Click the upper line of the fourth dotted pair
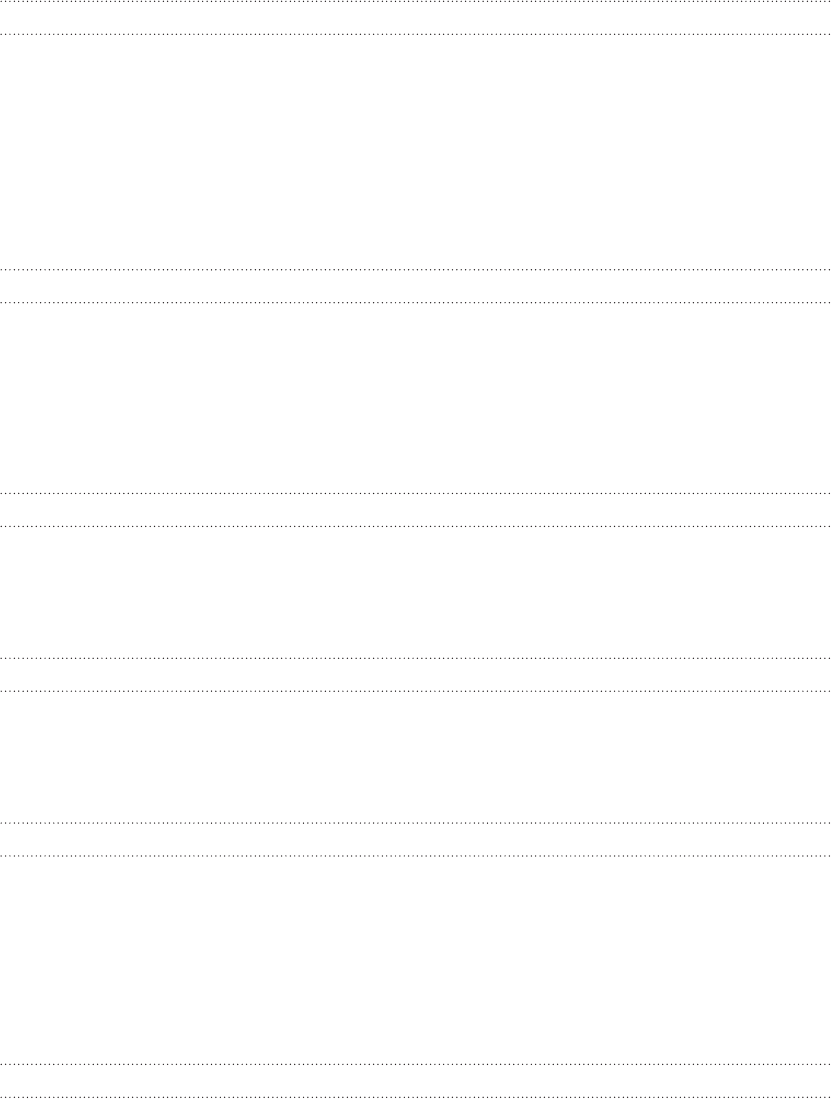This screenshot has height=1099, width=831. tap(416, 658)
